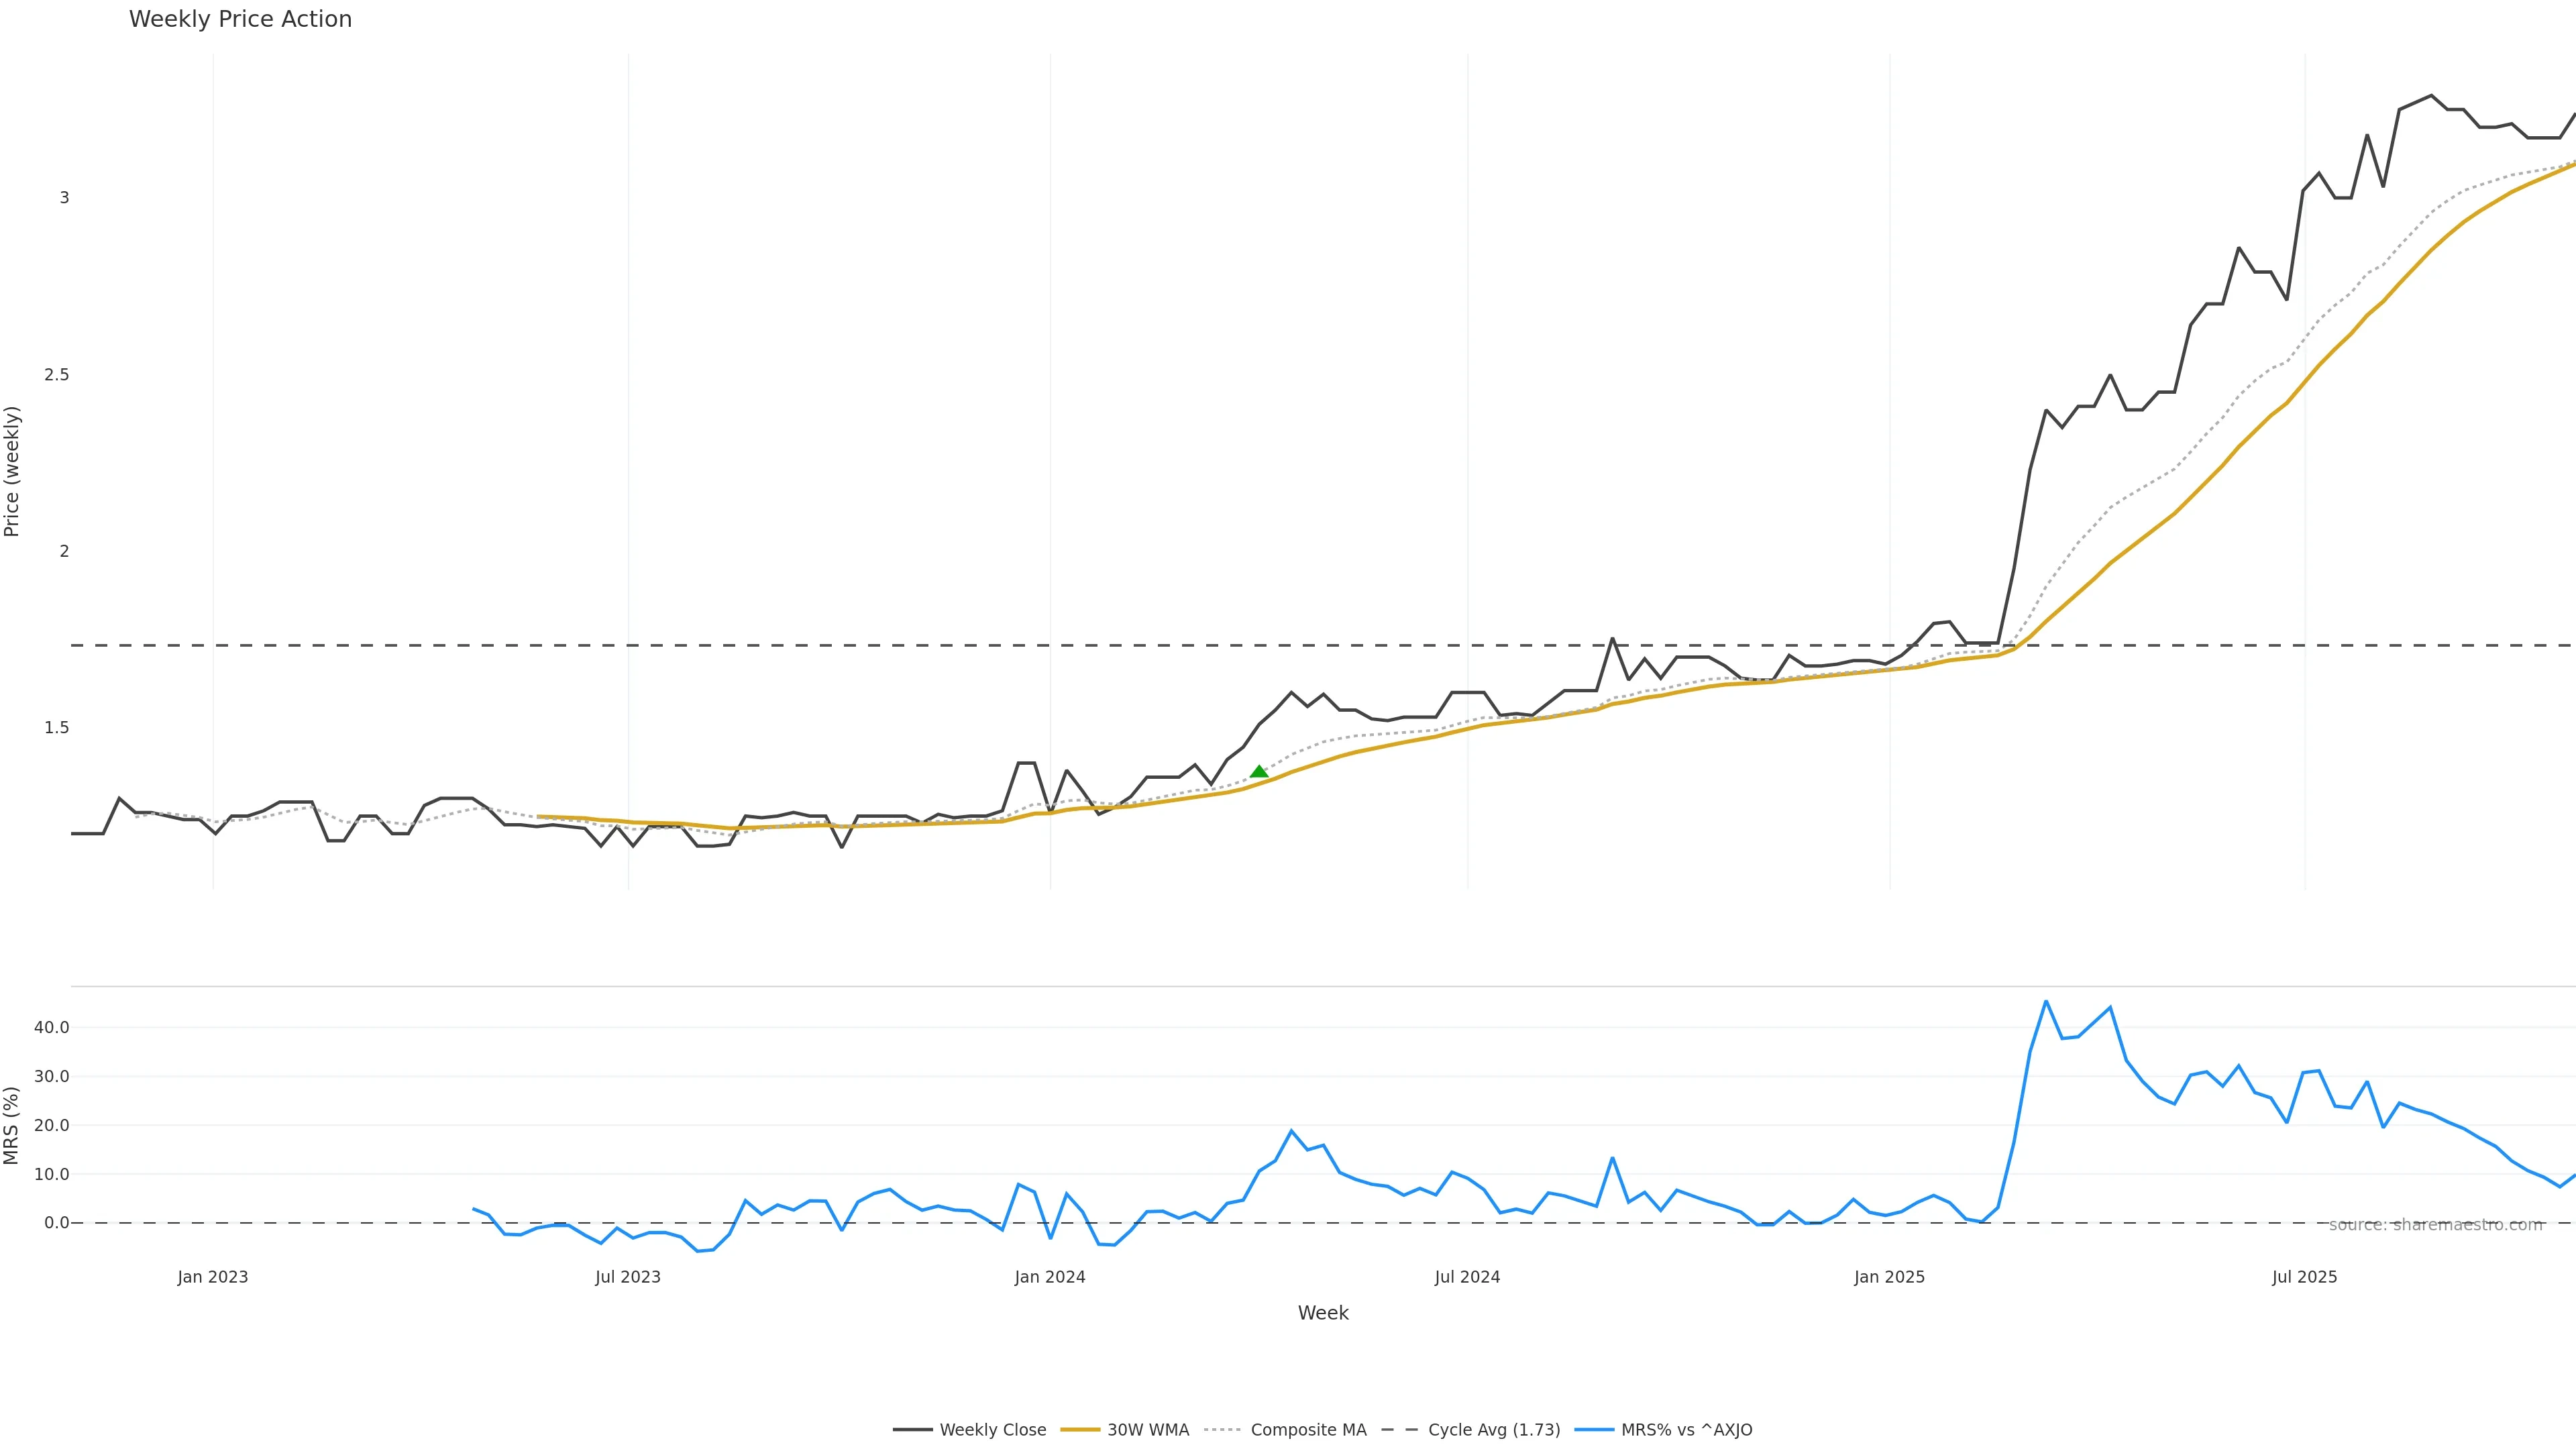Click the 0.0 MRS axis tick label
The height and width of the screenshot is (1449, 2576).
[57, 1223]
